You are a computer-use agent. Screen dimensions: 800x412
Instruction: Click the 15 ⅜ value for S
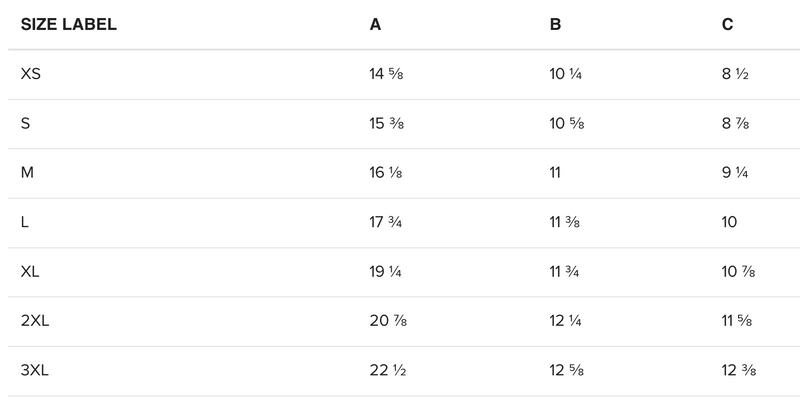click(x=387, y=124)
